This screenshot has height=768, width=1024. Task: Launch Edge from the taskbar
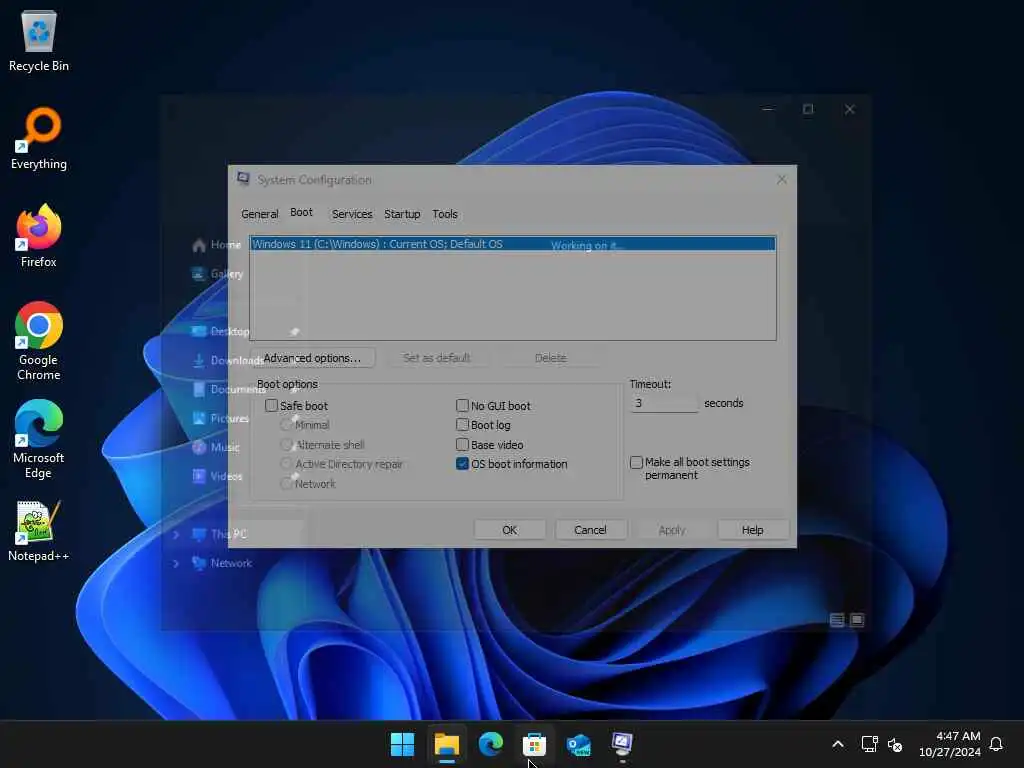point(490,744)
